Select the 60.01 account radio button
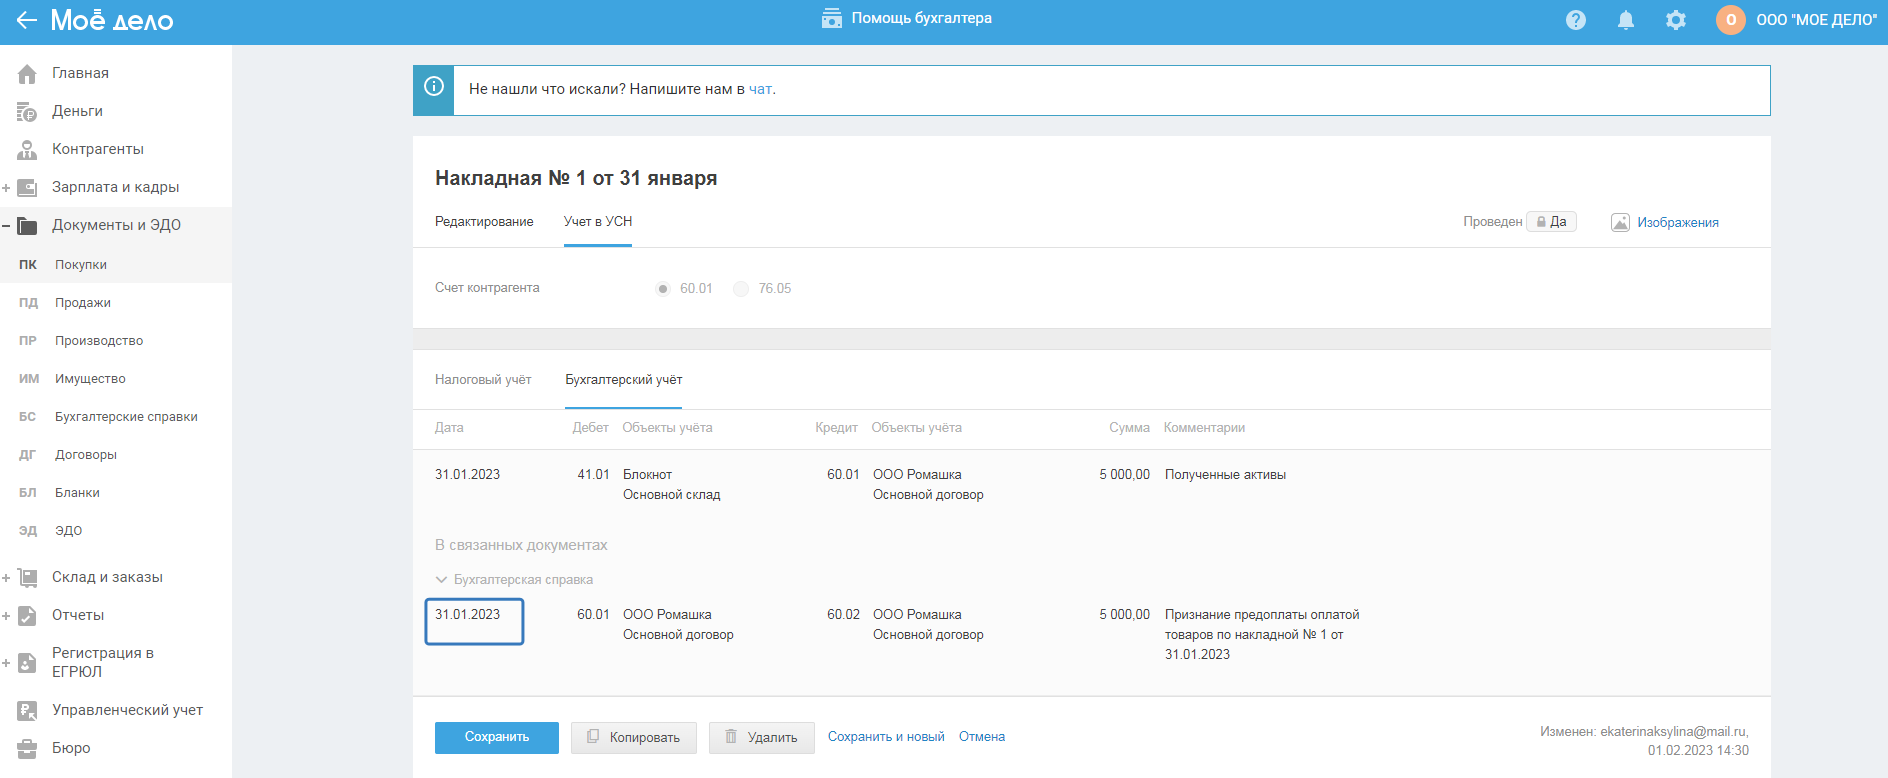Image resolution: width=1888 pixels, height=778 pixels. [662, 289]
